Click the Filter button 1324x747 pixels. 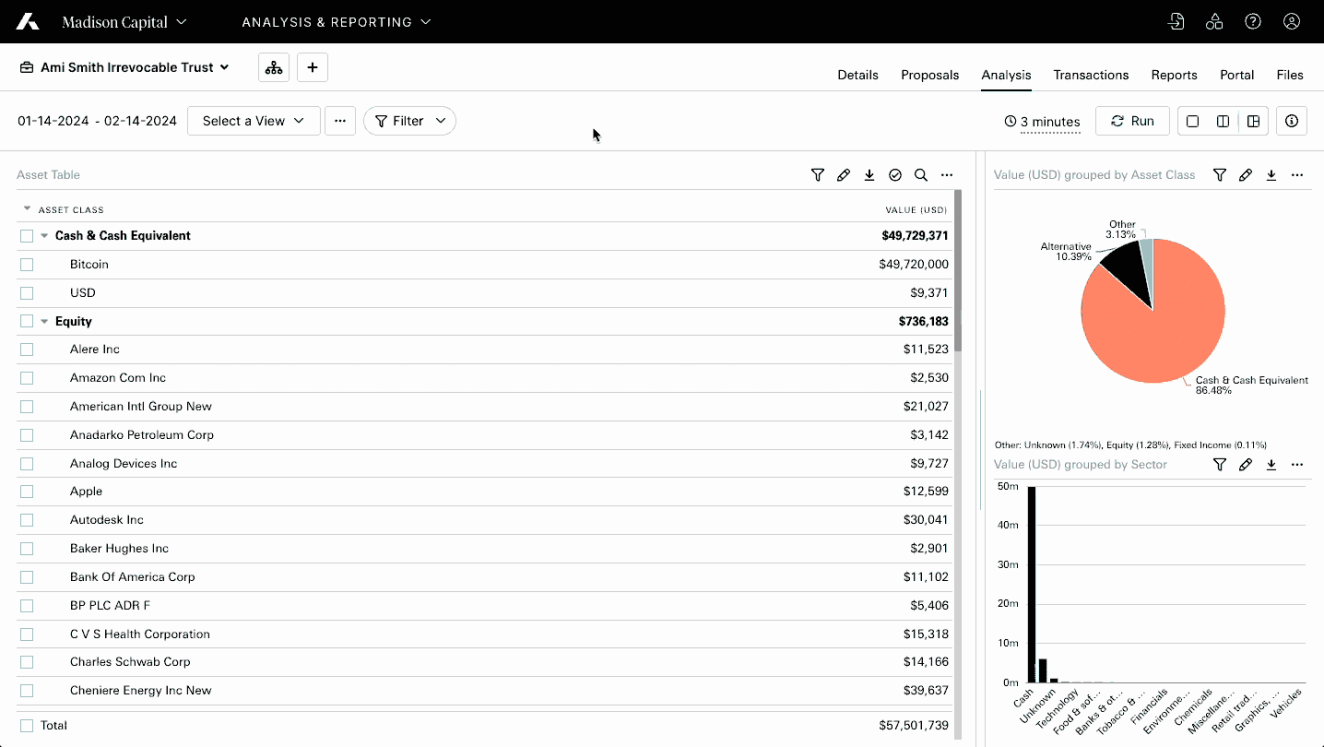point(409,121)
